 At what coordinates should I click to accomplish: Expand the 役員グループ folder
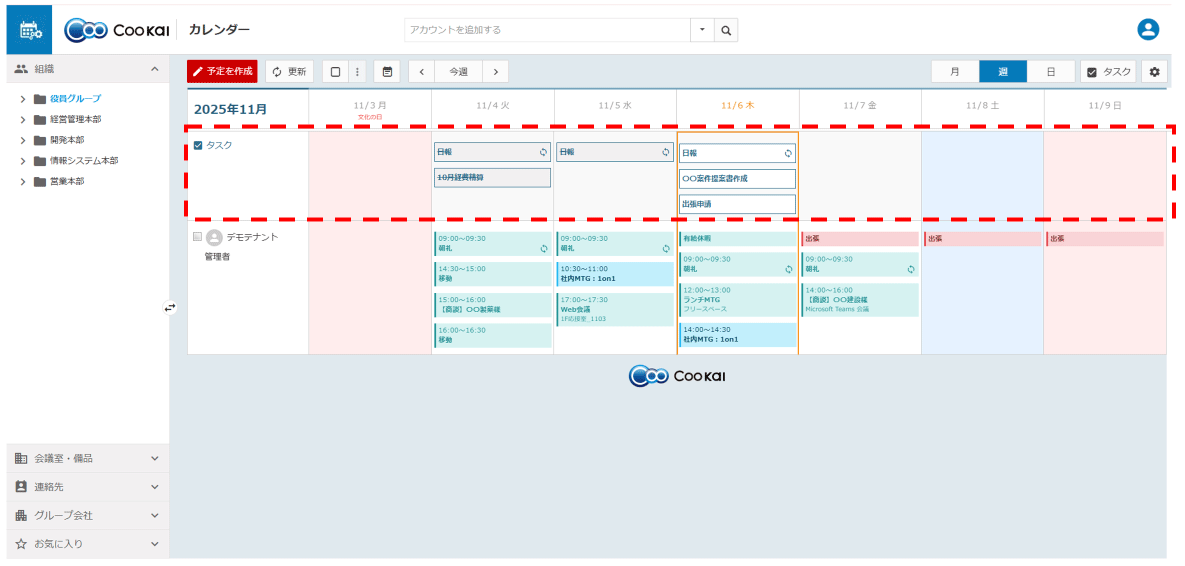pos(23,99)
